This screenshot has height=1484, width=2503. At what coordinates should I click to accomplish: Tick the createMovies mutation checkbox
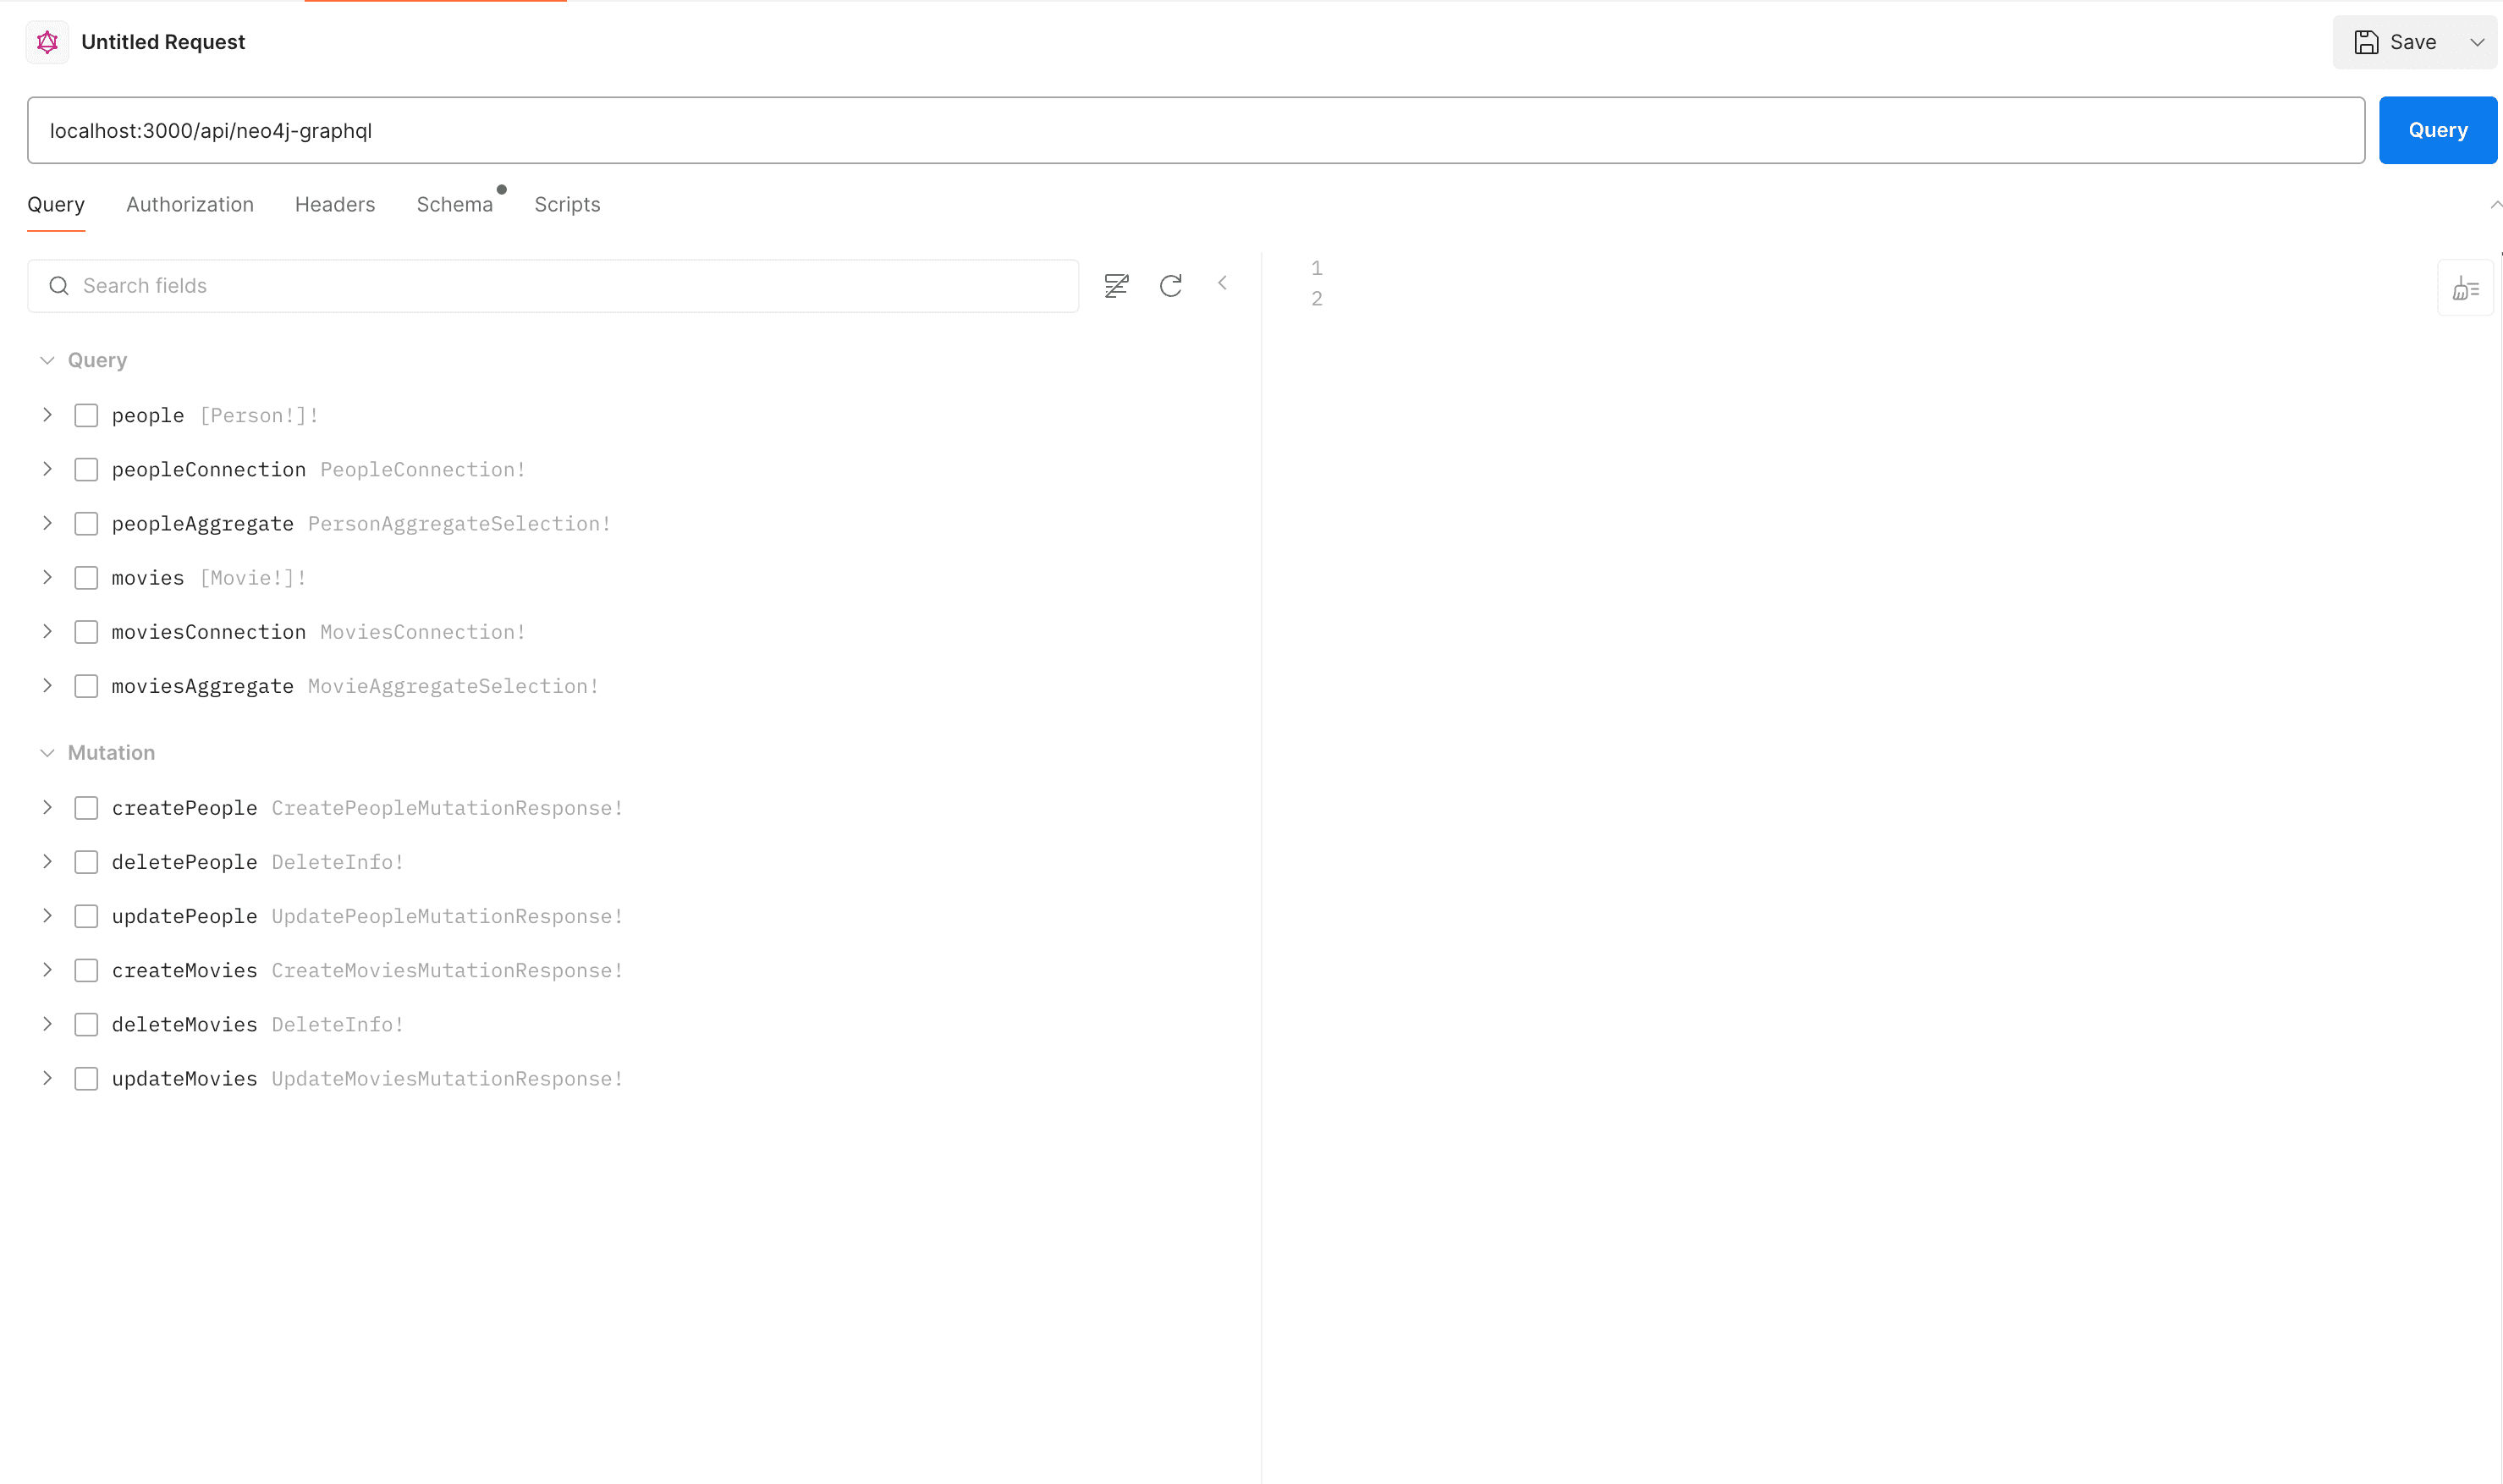[x=86, y=970]
